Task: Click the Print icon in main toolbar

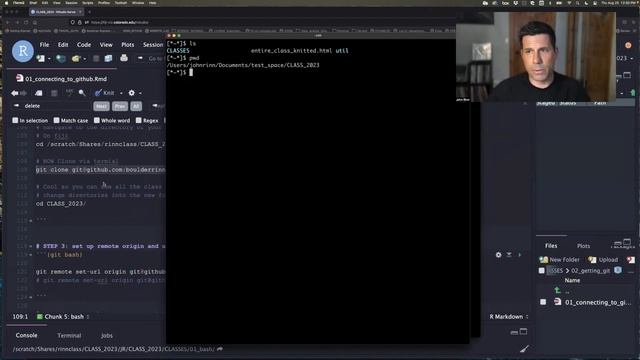Action: (124, 58)
